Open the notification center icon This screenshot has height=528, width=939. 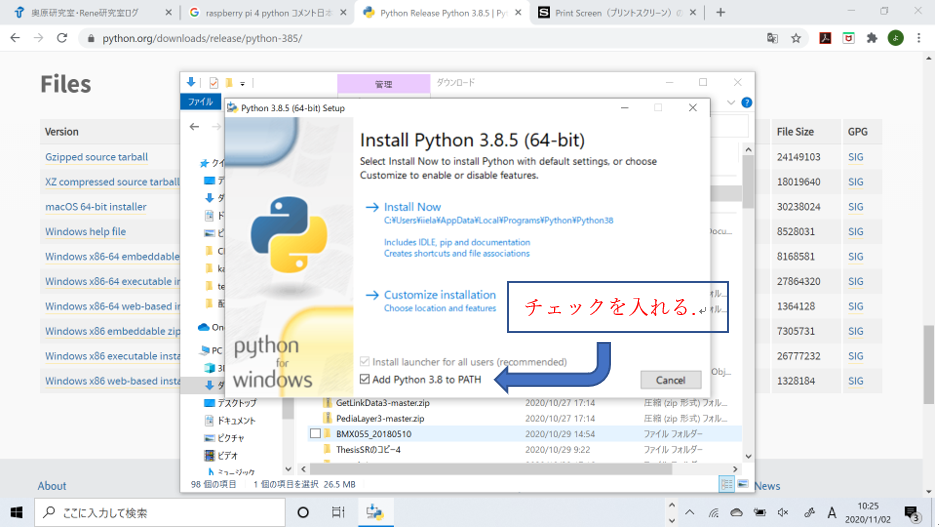(x=911, y=513)
